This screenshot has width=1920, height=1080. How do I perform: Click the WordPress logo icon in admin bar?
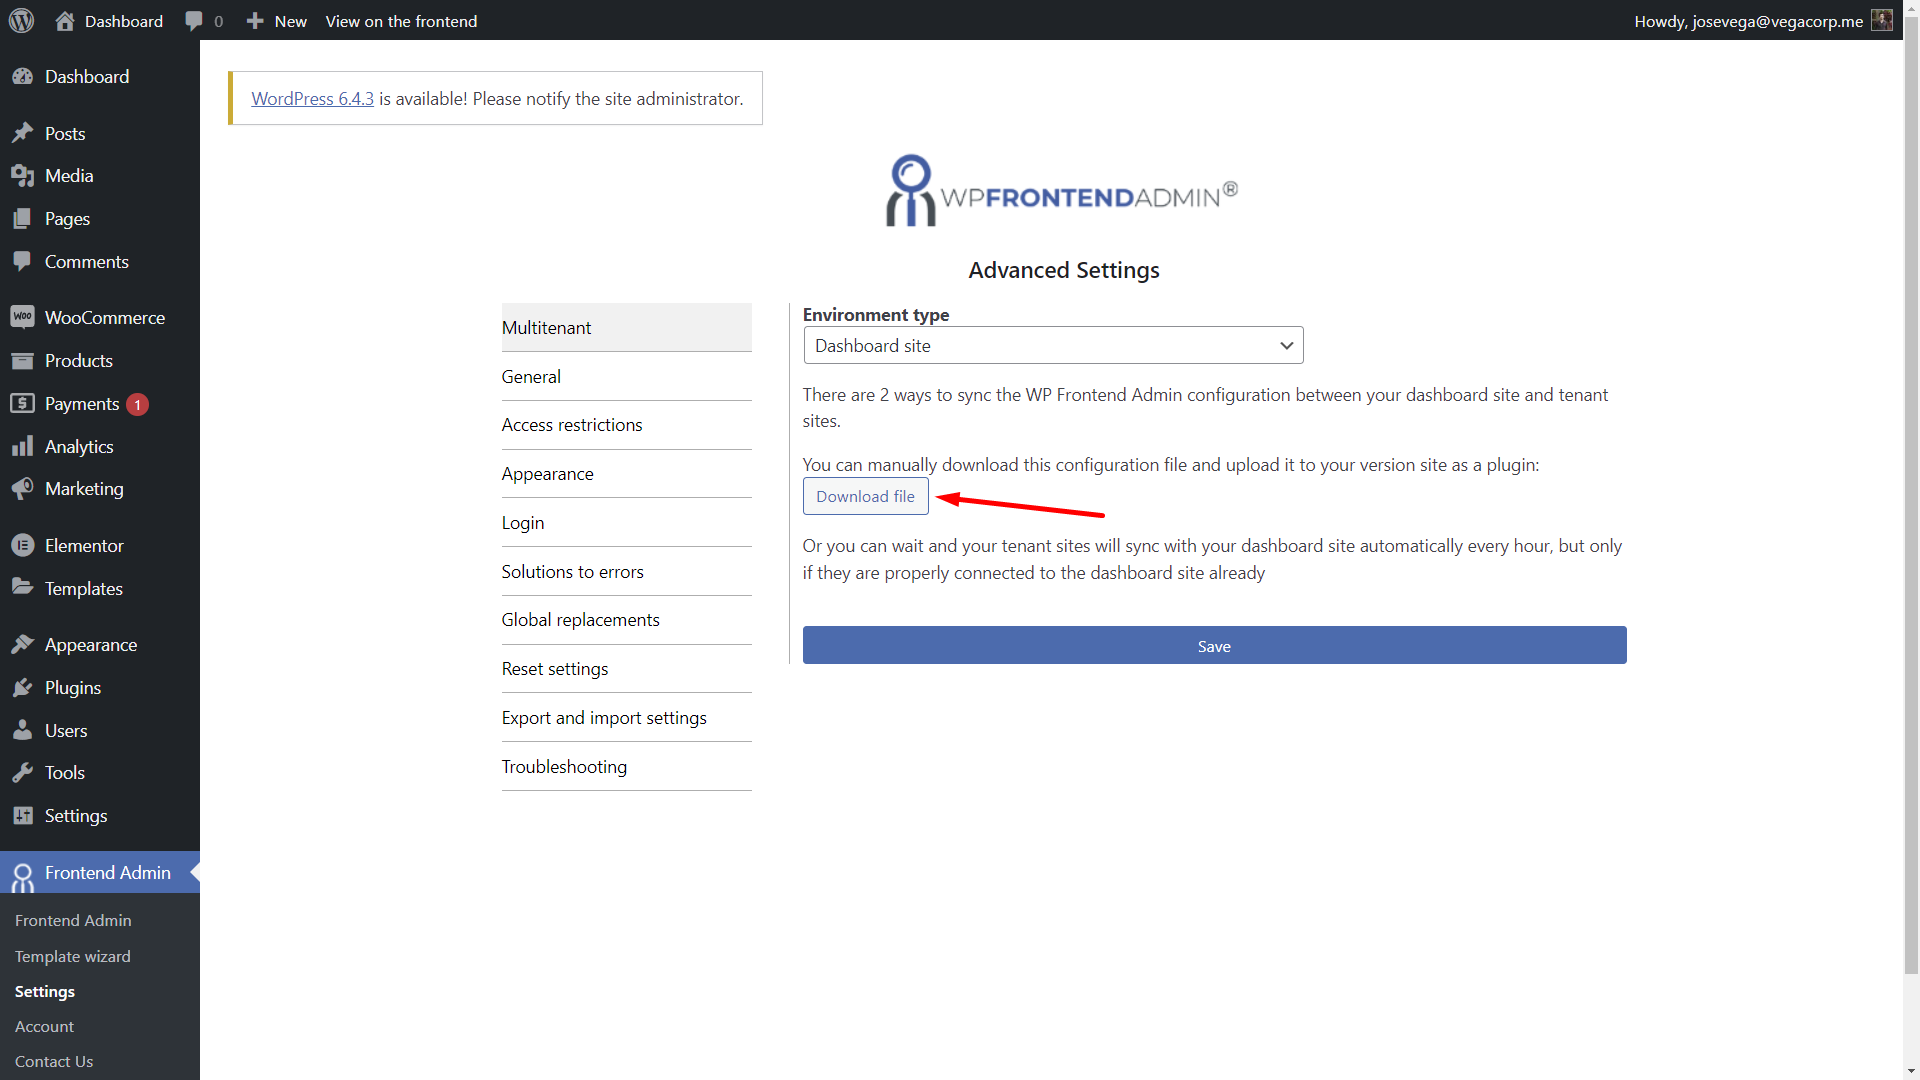click(x=21, y=20)
